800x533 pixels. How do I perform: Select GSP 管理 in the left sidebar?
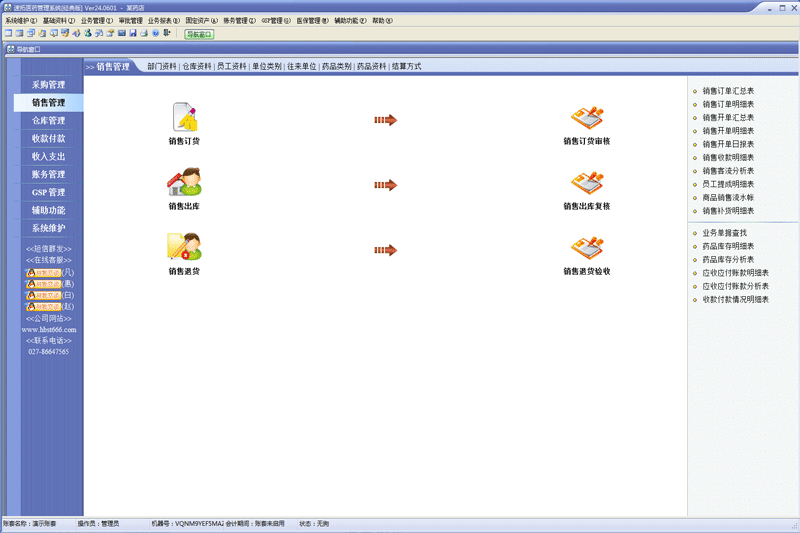tap(48, 192)
